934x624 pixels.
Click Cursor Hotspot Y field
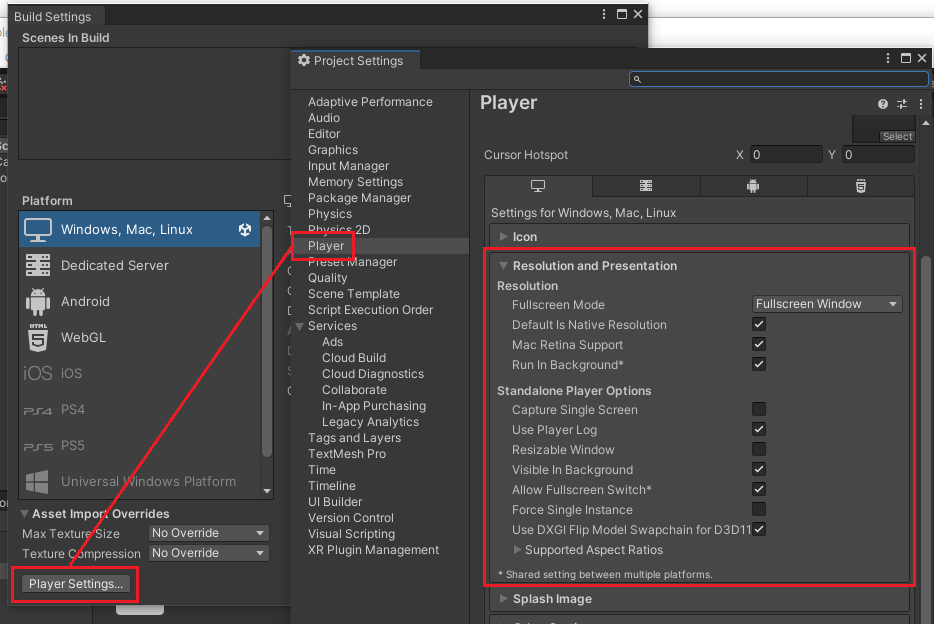click(x=879, y=155)
